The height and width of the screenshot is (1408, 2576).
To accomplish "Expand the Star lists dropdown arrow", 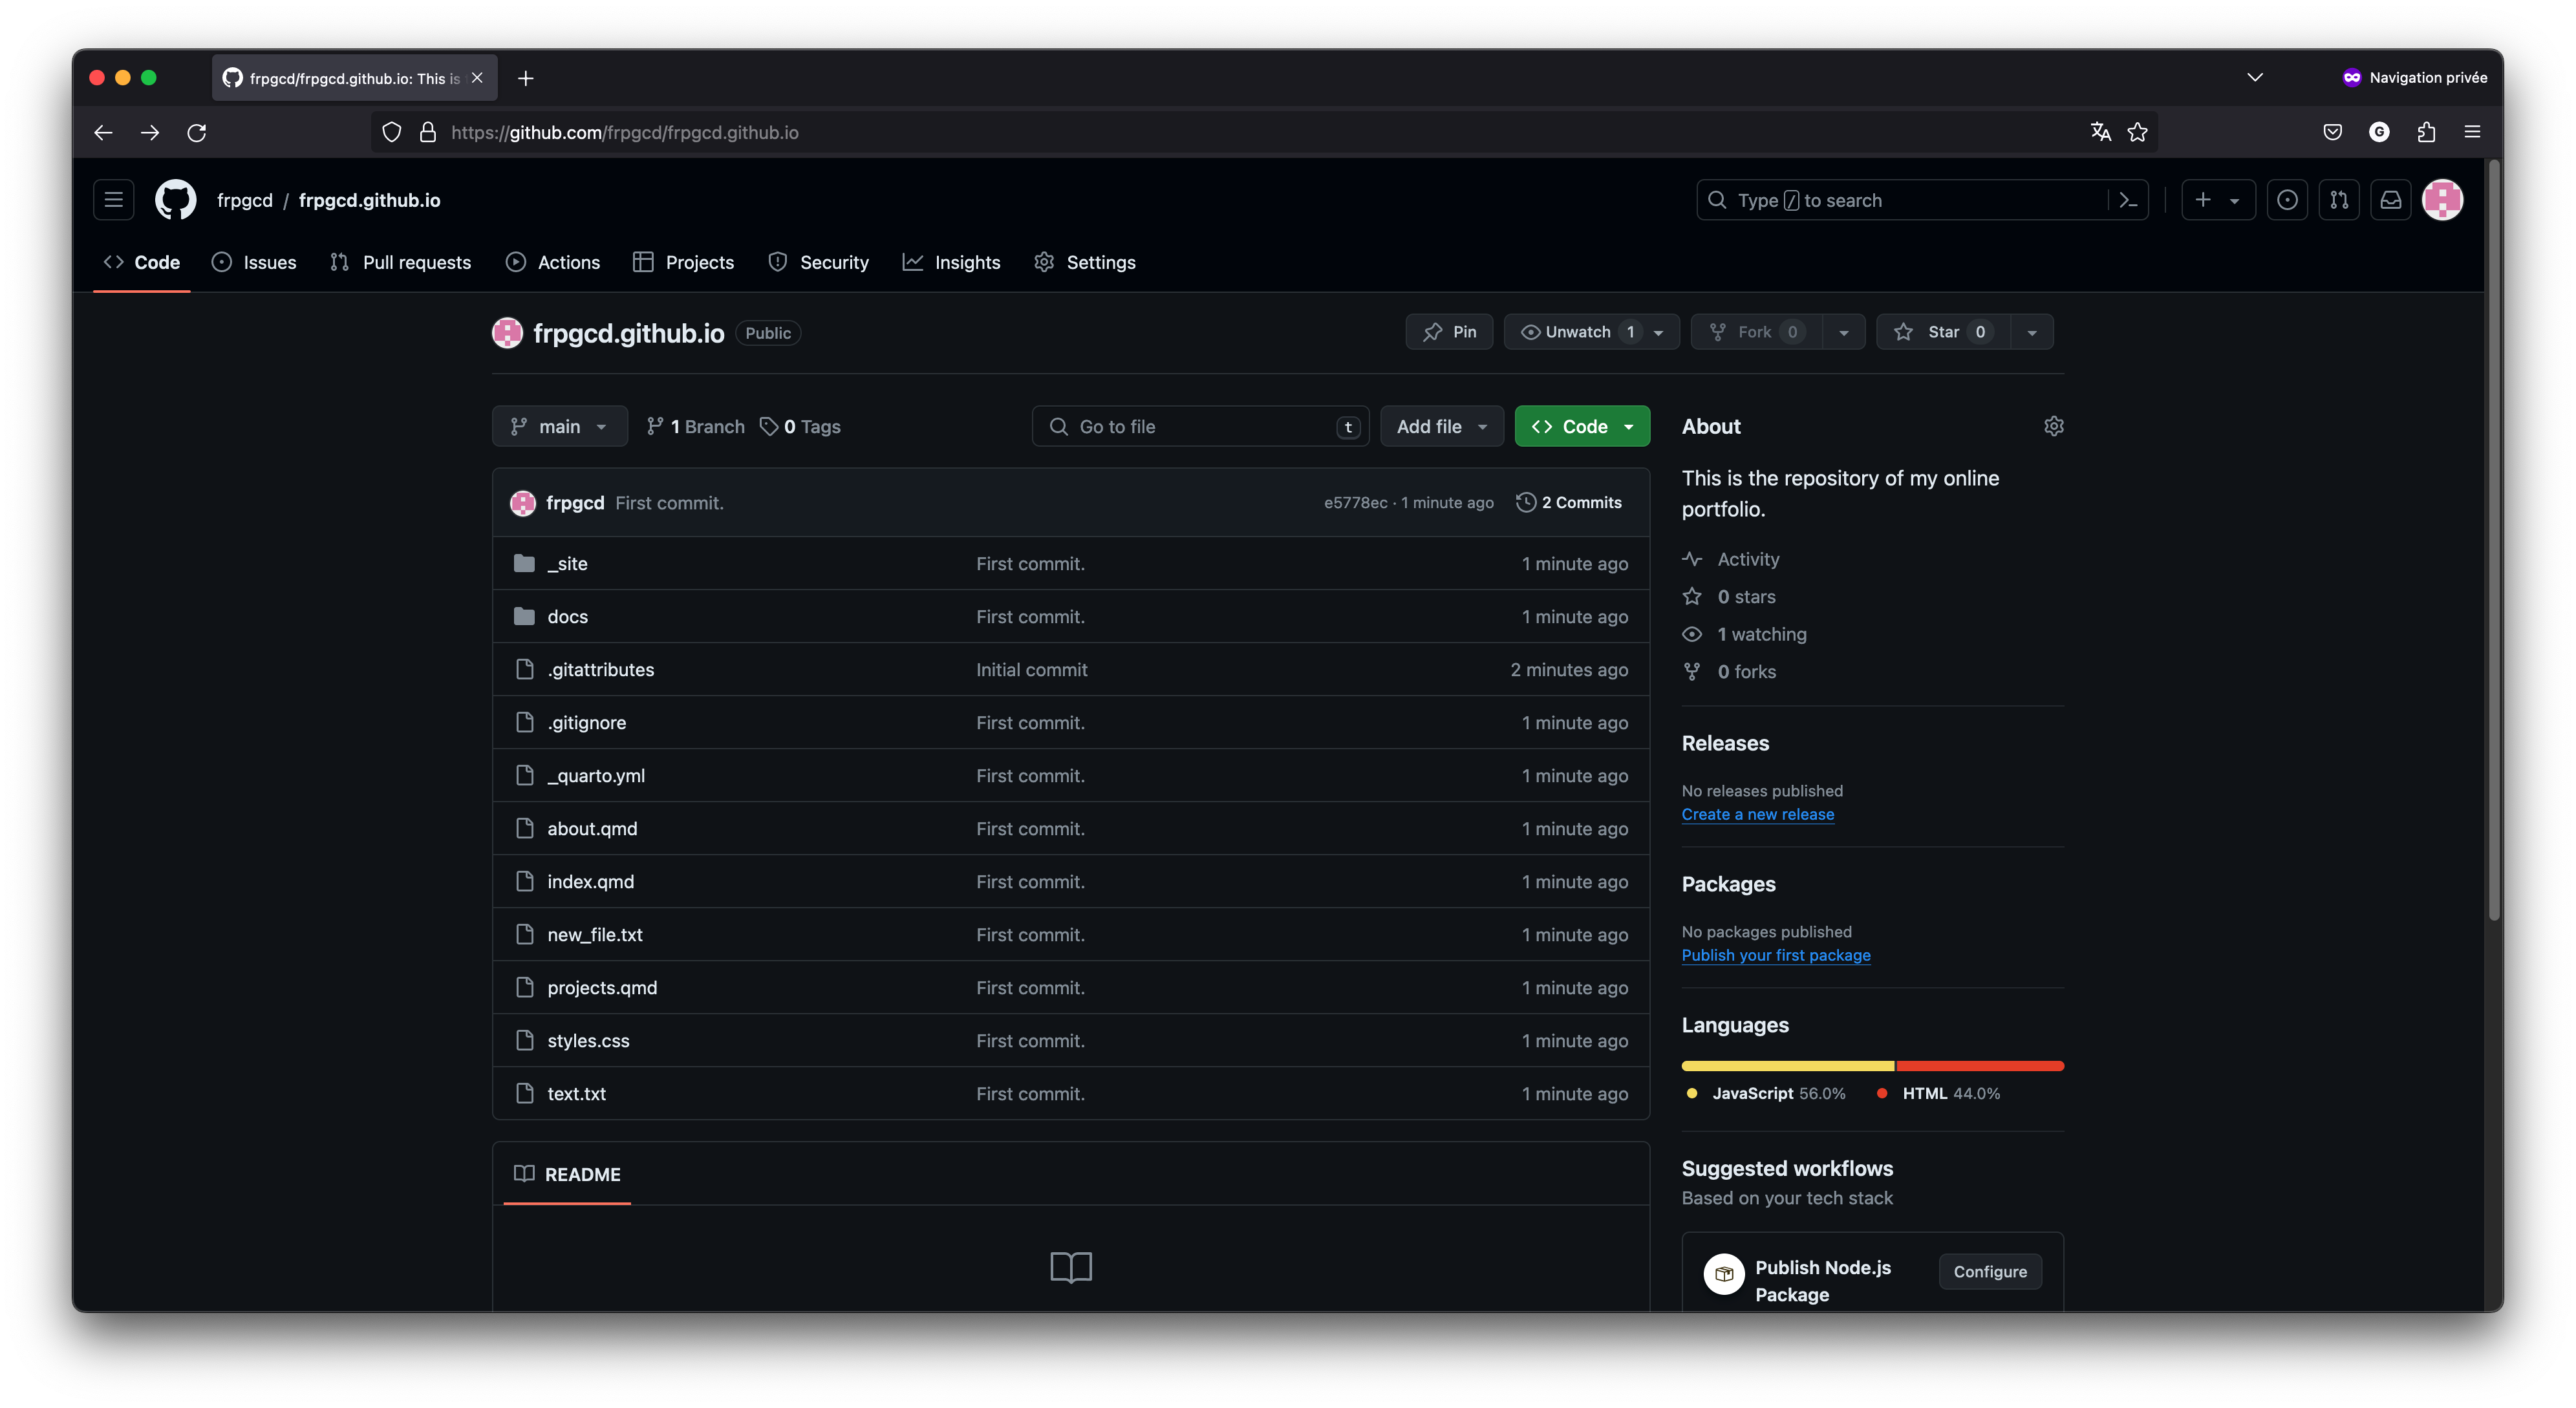I will 2032,332.
